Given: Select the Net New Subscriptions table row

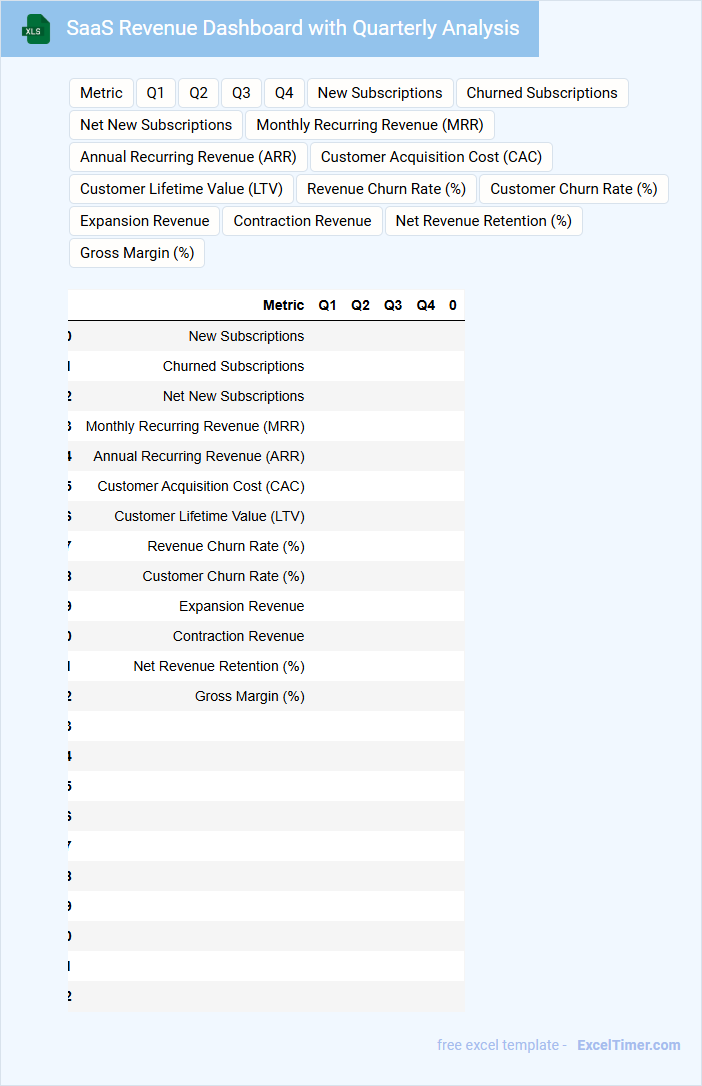Looking at the screenshot, I should tap(266, 396).
